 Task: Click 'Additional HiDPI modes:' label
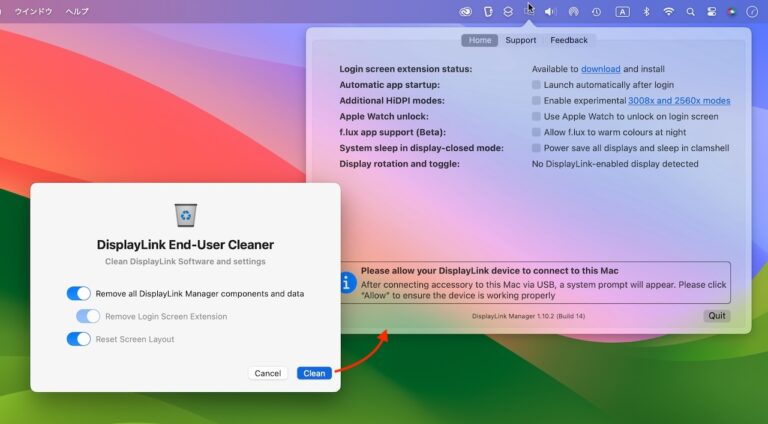pos(392,100)
